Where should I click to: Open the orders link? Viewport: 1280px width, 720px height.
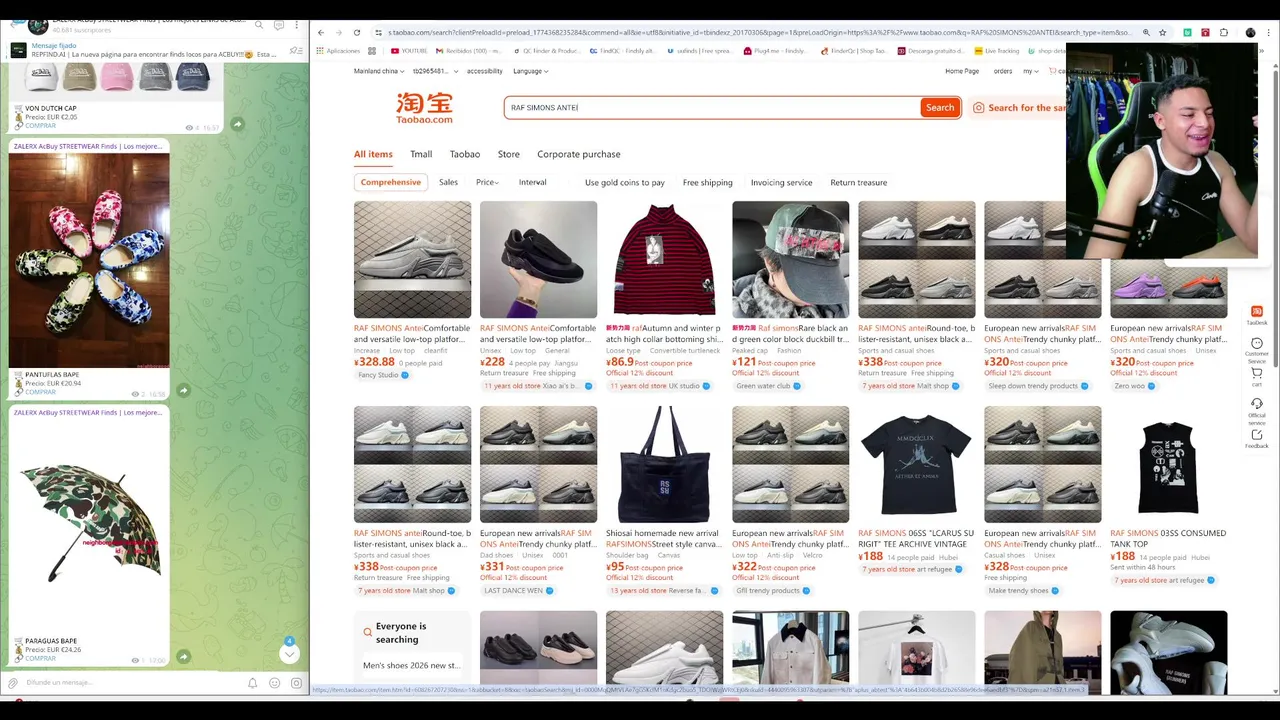(1003, 71)
